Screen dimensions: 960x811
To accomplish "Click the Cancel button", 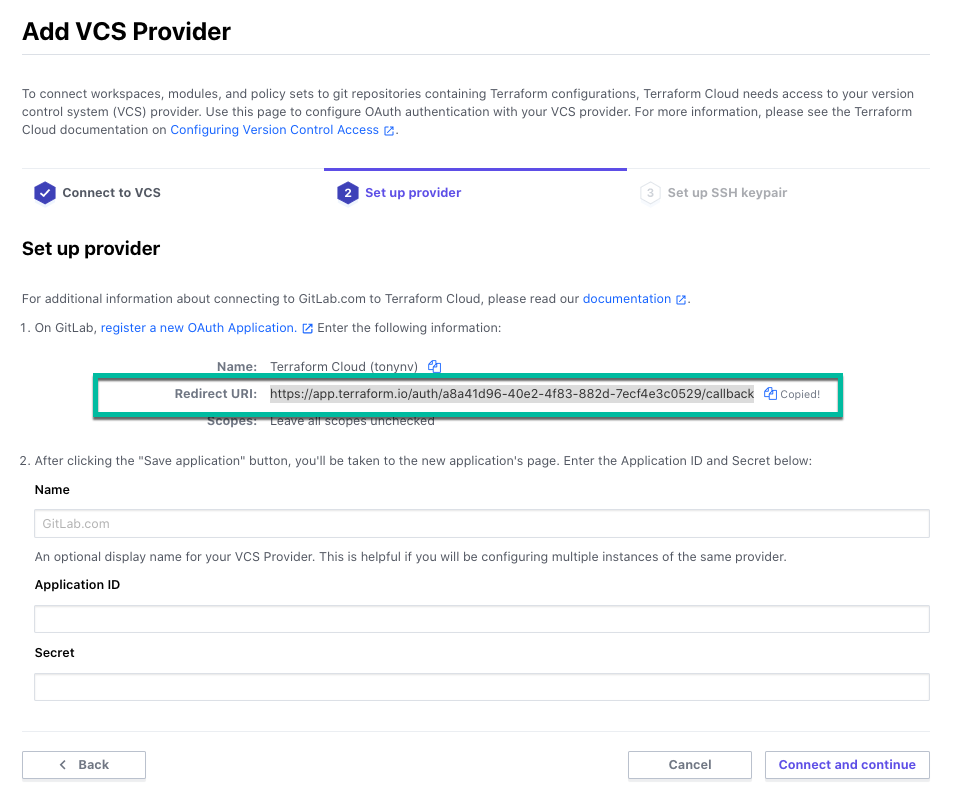I will (689, 764).
